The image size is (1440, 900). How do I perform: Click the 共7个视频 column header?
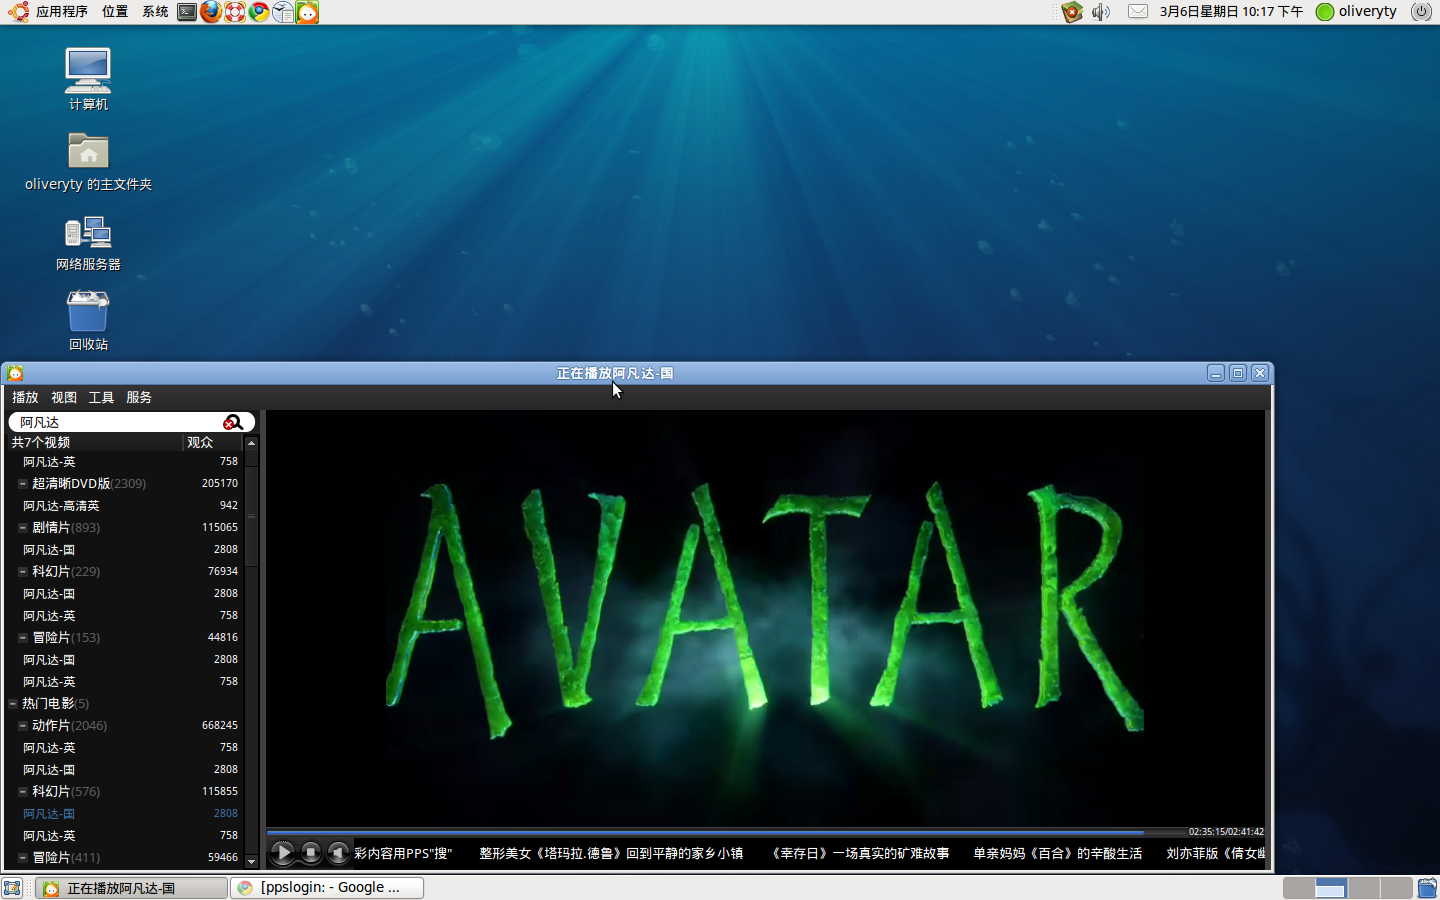96,442
